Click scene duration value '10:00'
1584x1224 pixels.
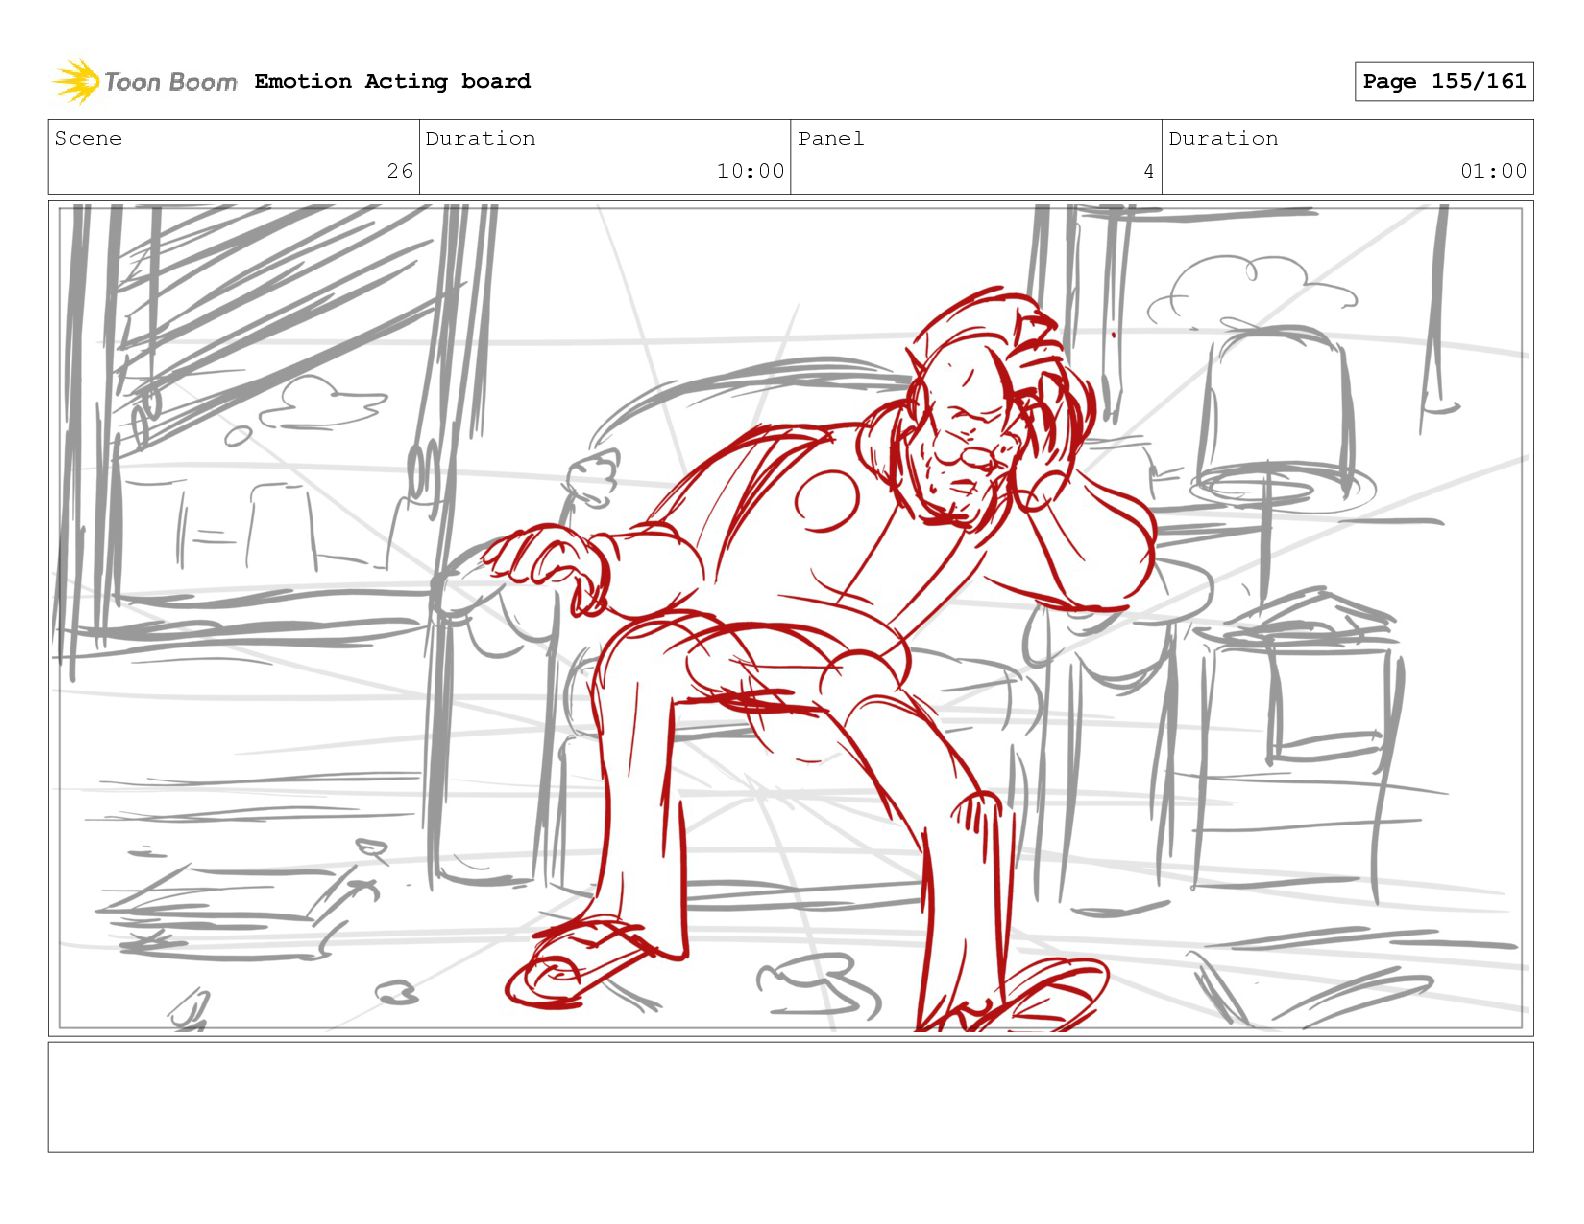pyautogui.click(x=750, y=171)
